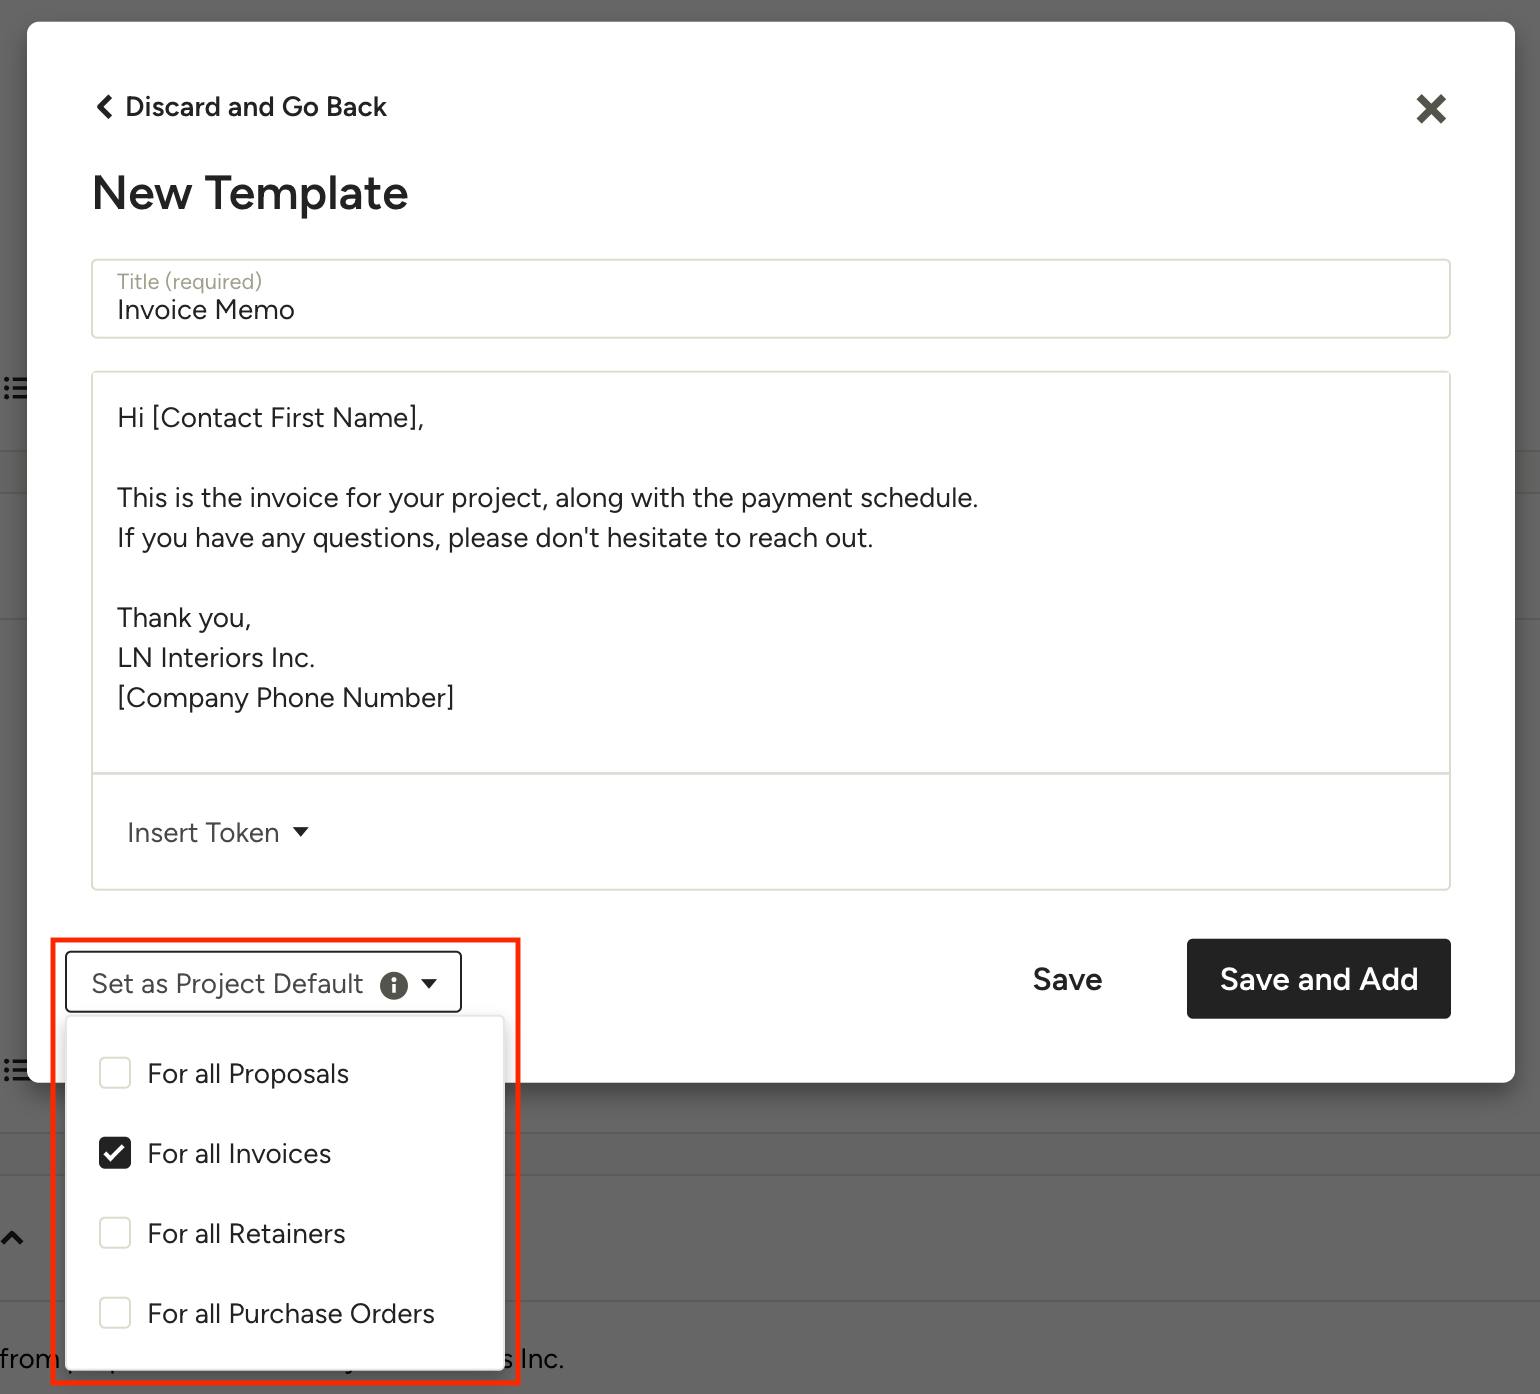
Task: Click the Set as Project Default caret
Action: pos(429,984)
